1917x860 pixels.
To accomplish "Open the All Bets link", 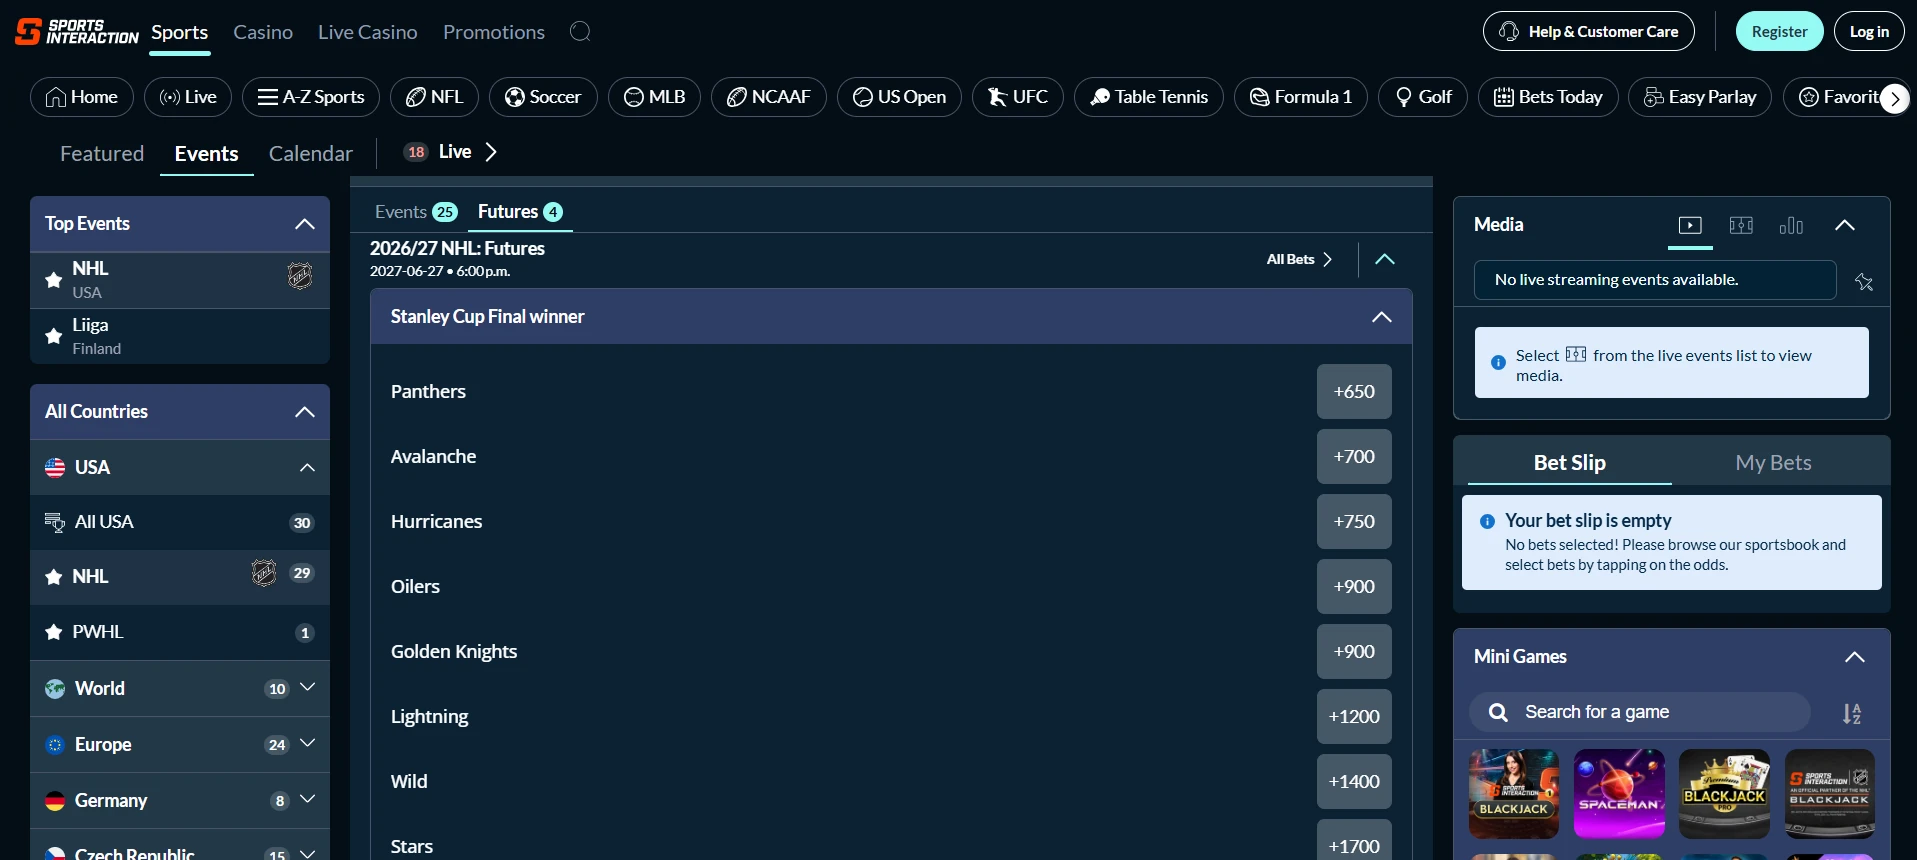I will tap(1299, 259).
